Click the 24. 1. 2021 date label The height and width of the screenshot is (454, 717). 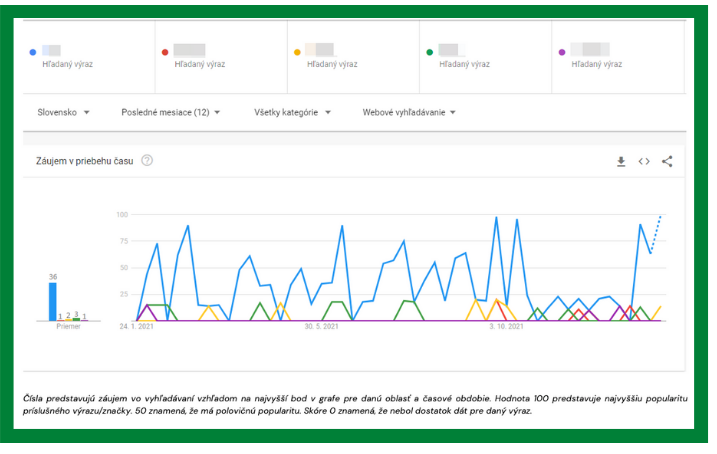pos(137,326)
